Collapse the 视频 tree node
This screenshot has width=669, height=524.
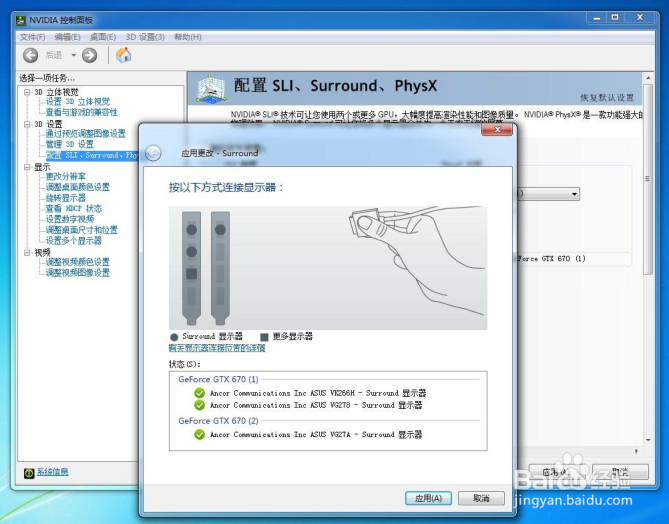point(27,253)
